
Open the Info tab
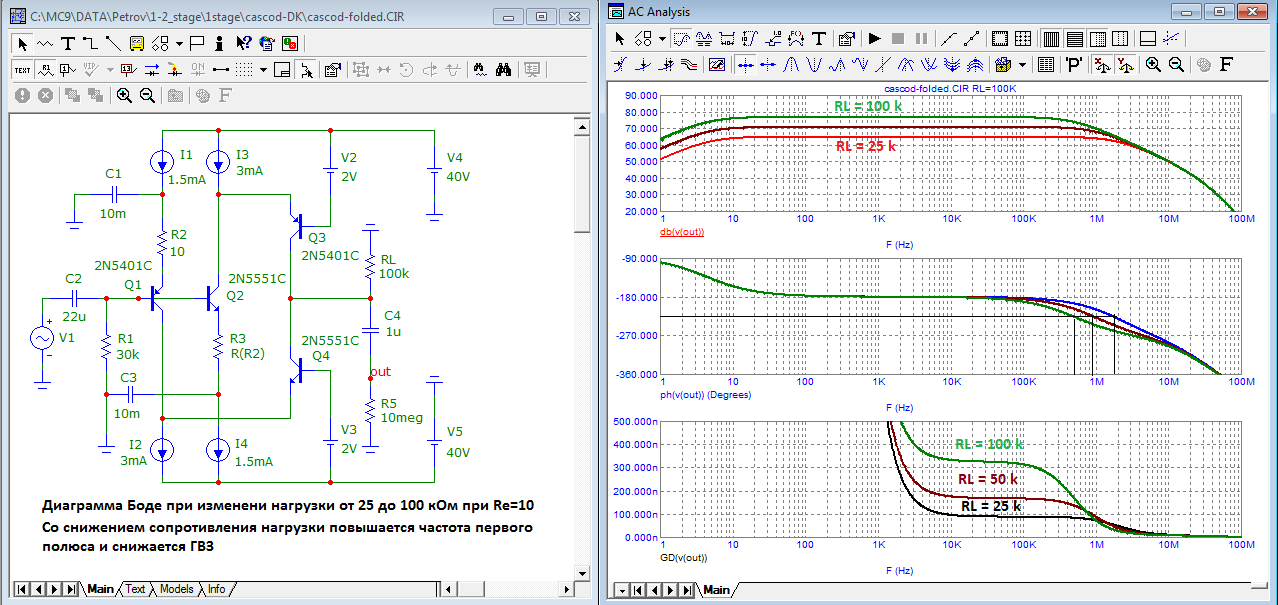click(x=216, y=589)
